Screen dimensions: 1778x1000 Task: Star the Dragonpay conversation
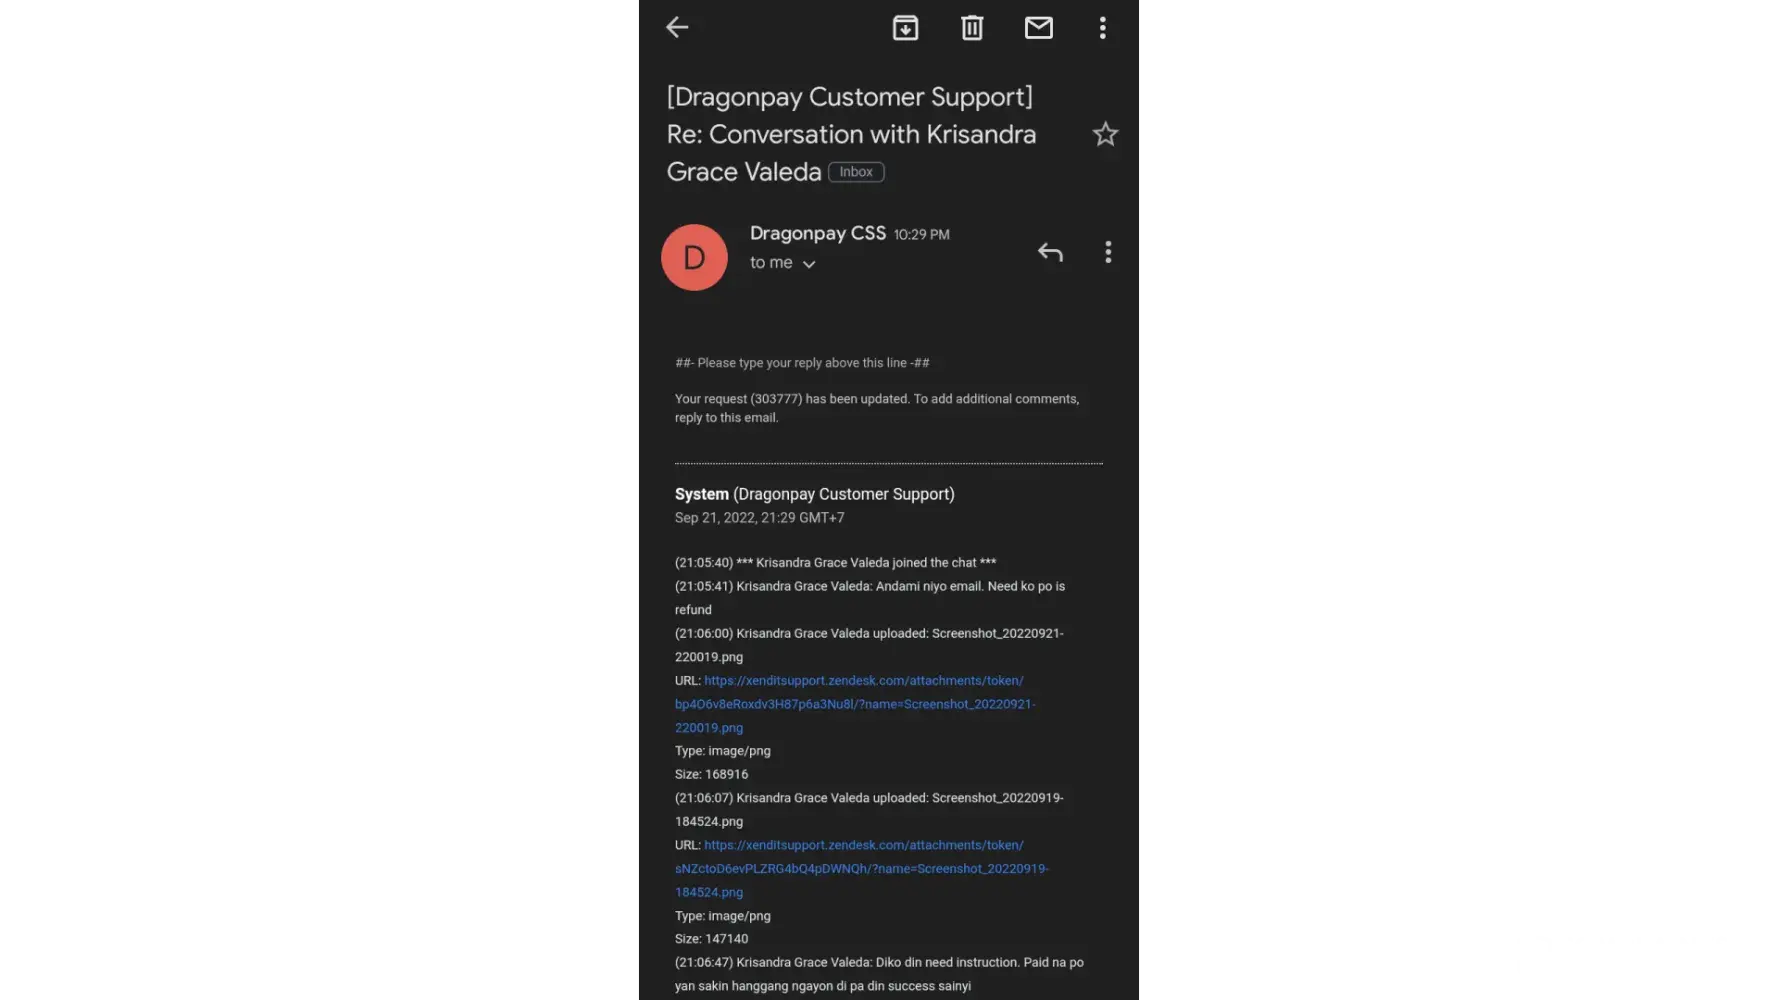pyautogui.click(x=1105, y=134)
